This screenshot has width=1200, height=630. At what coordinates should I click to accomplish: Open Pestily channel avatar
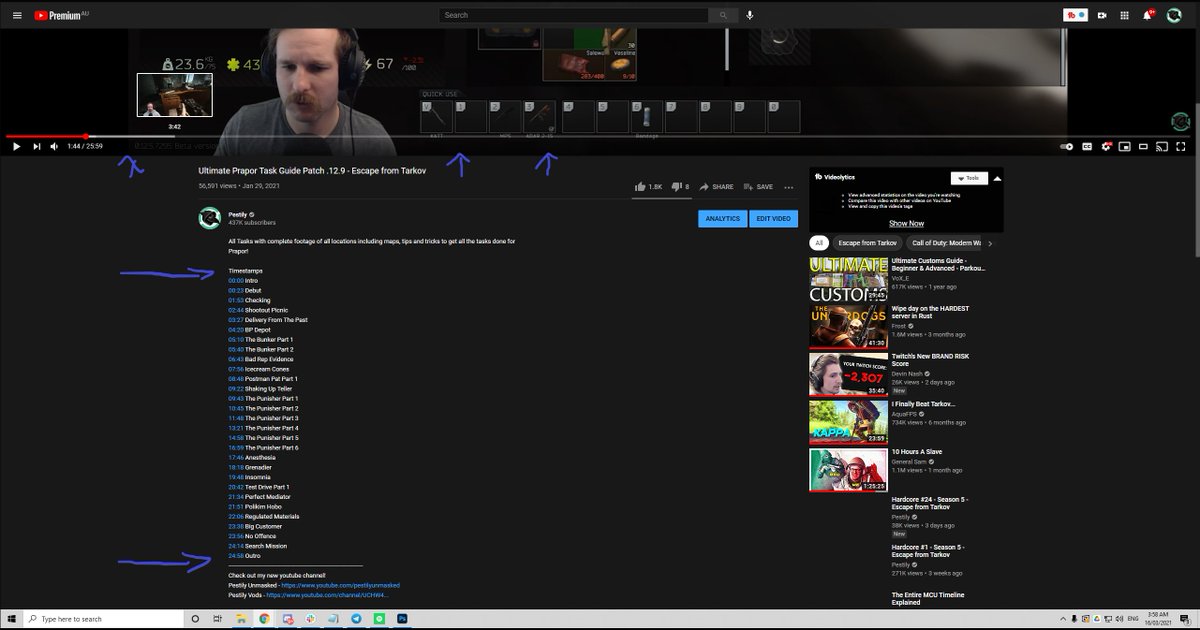tap(209, 218)
